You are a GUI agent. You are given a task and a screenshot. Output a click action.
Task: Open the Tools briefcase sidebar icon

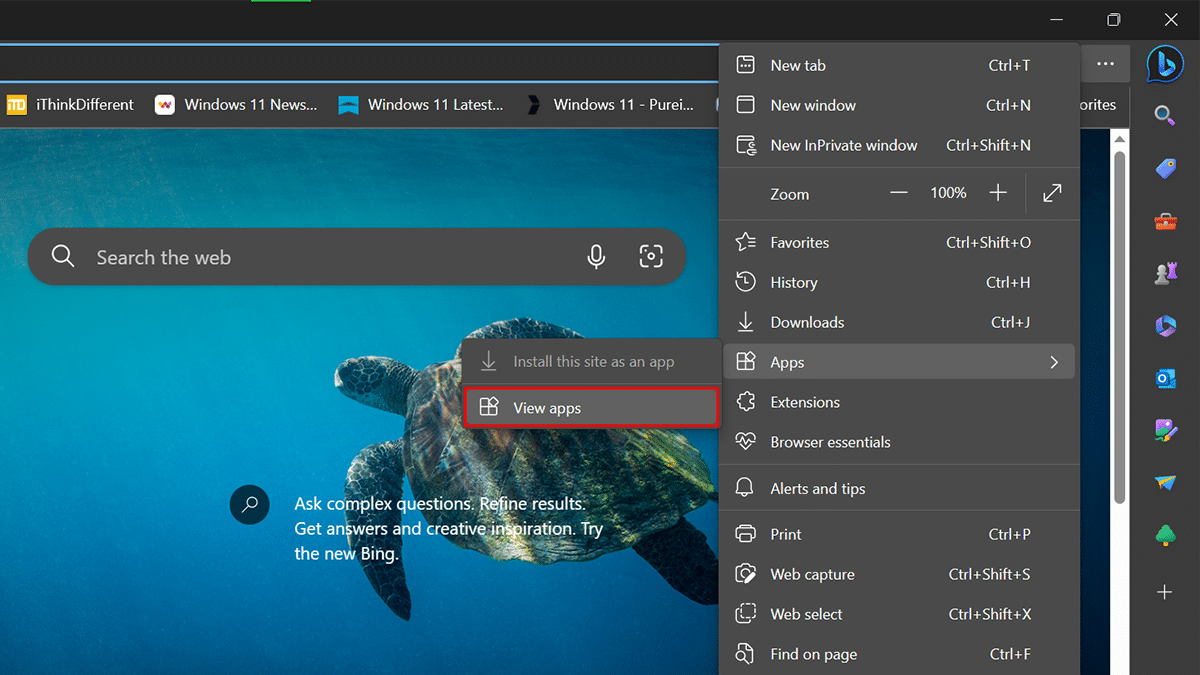pyautogui.click(x=1165, y=222)
